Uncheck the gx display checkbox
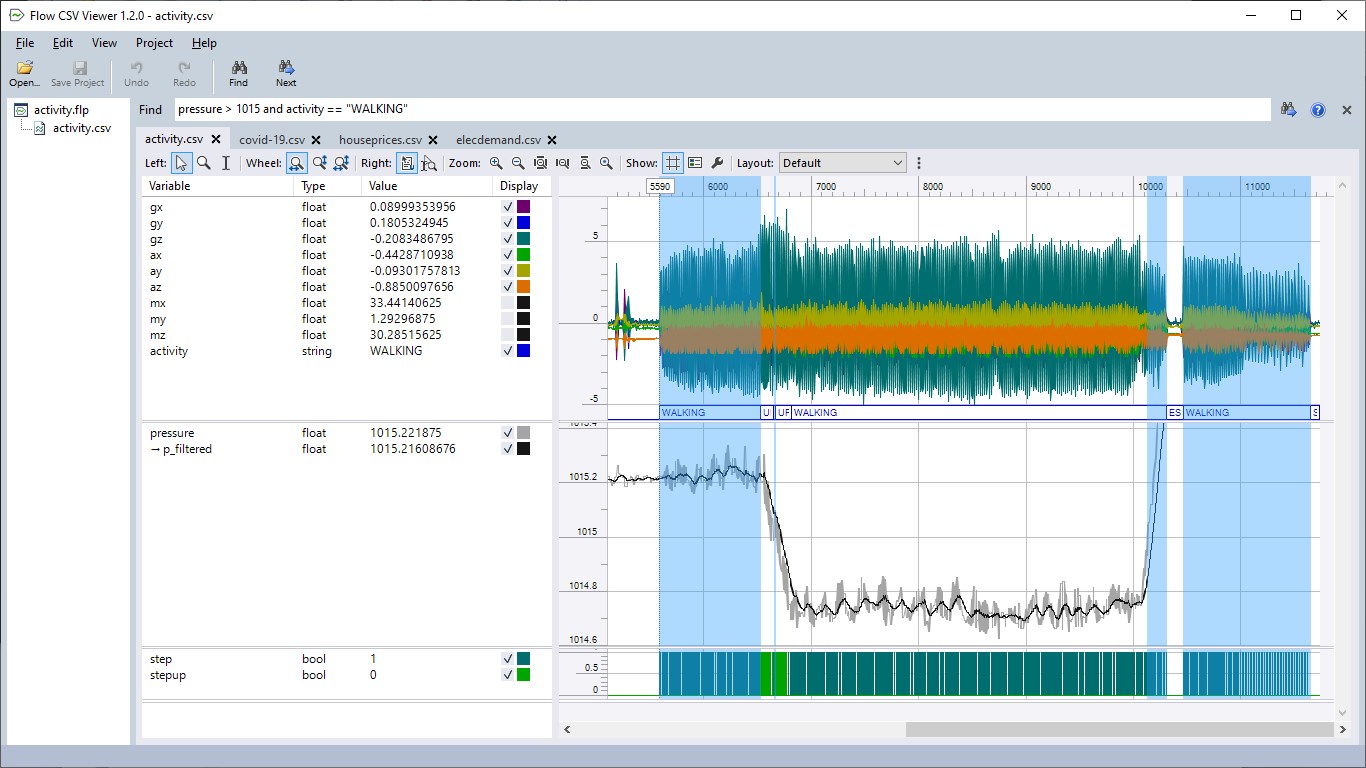The image size is (1366, 768). click(508, 207)
